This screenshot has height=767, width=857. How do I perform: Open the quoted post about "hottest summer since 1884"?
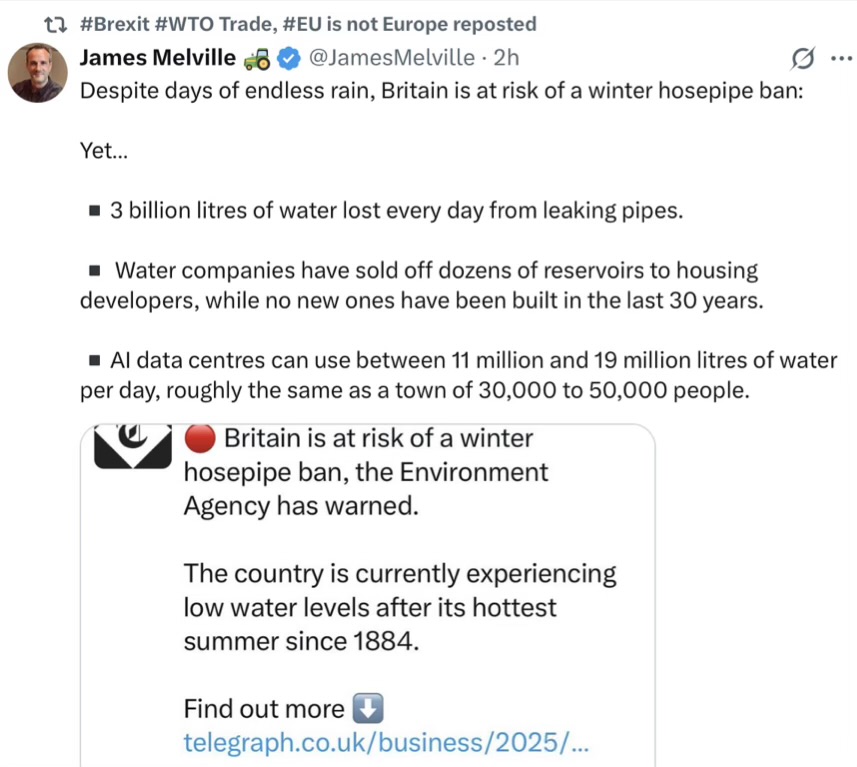point(400,607)
